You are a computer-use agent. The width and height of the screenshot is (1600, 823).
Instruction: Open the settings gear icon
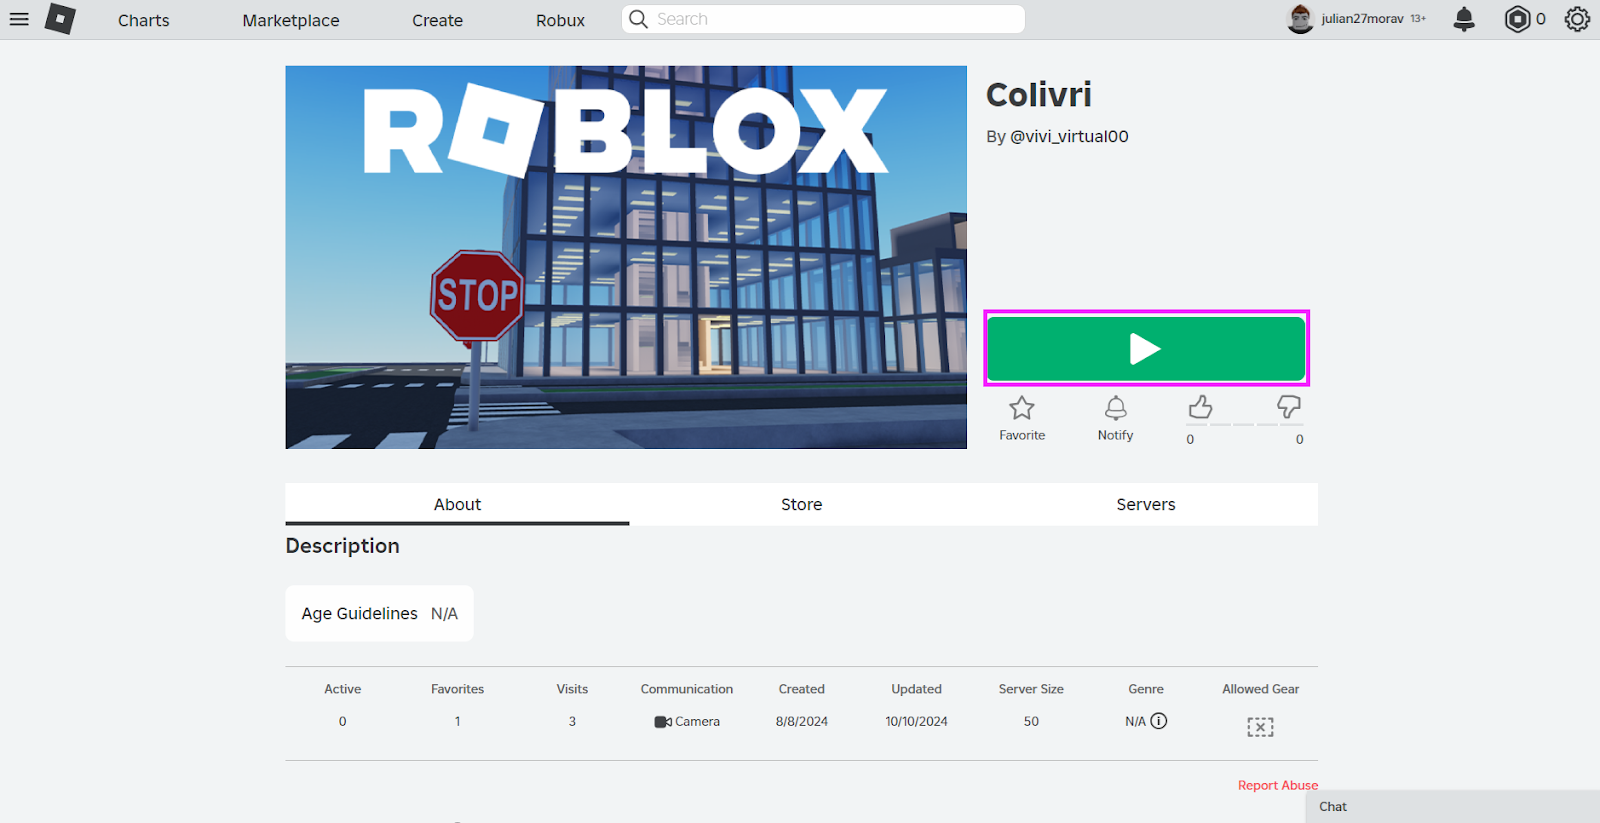click(x=1577, y=19)
